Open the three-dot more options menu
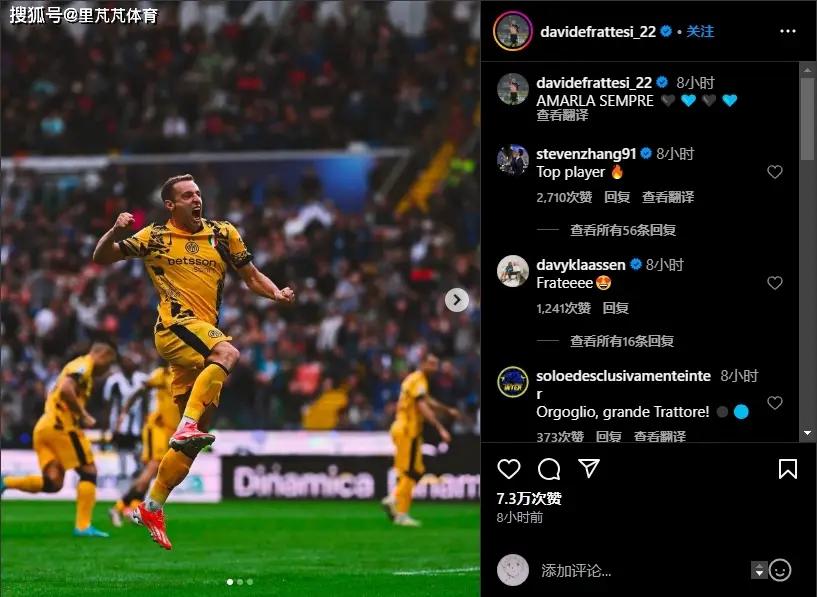Viewport: 817px width, 597px height. coord(787,31)
